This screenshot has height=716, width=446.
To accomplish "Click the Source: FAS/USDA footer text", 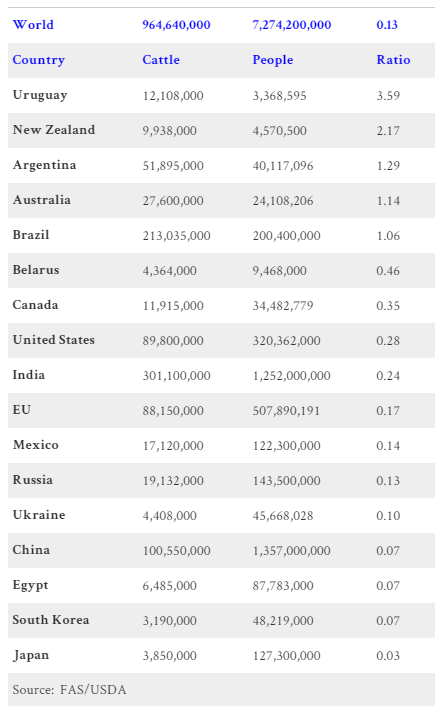I will point(69,690).
